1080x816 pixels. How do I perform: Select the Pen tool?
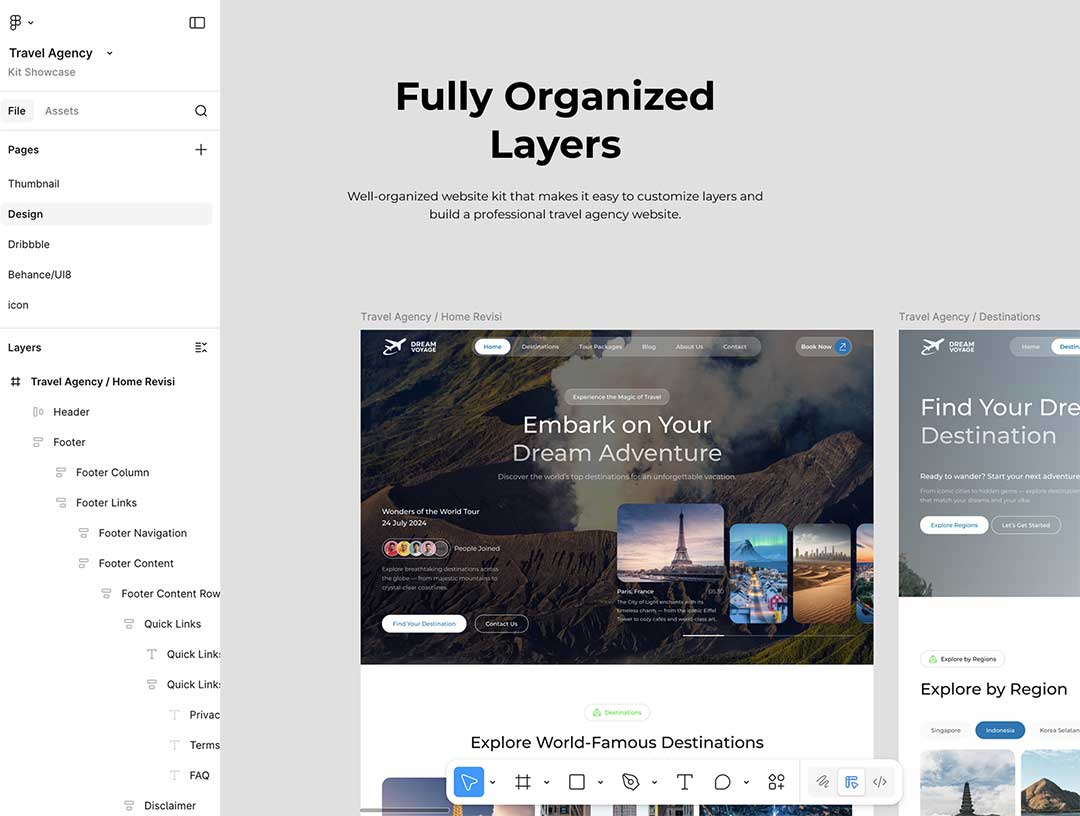630,782
